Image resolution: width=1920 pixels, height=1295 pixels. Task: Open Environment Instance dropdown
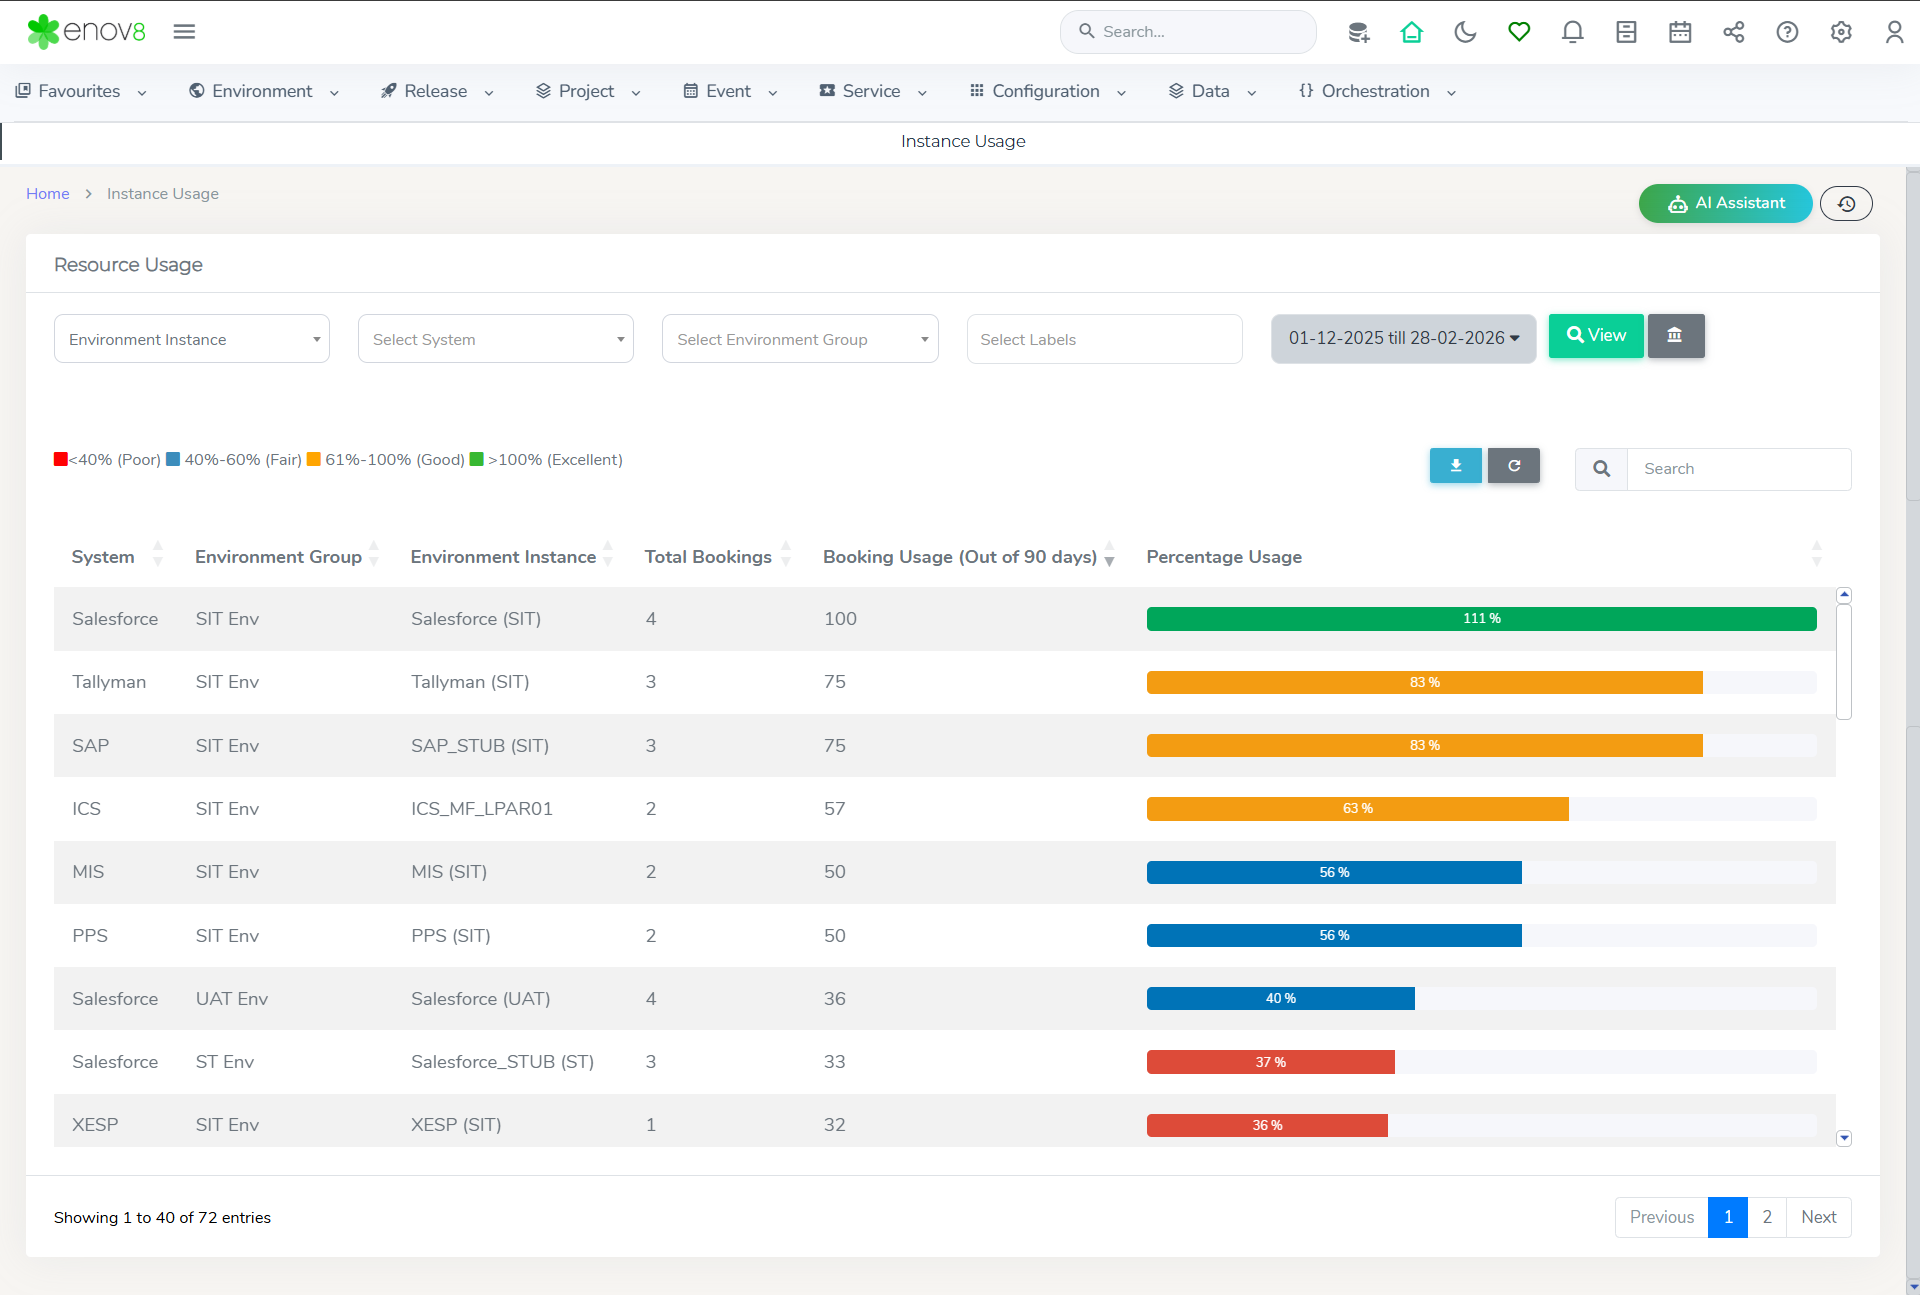tap(192, 339)
